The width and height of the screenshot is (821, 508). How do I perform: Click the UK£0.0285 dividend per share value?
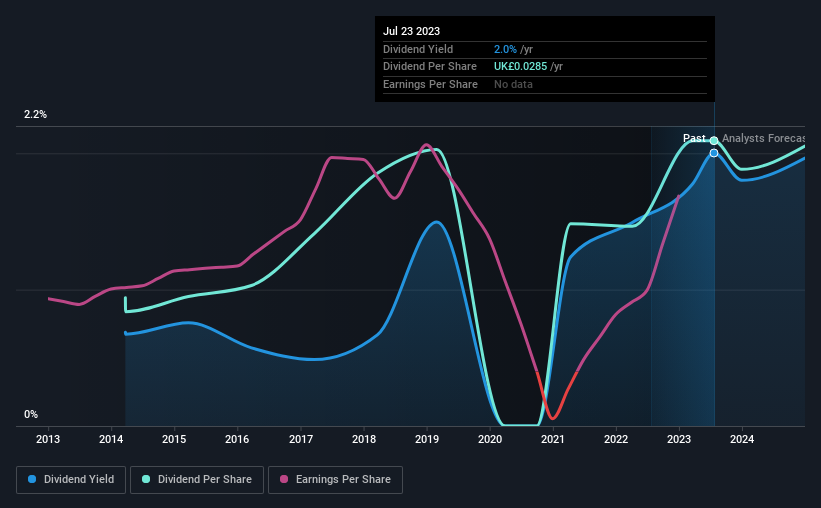click(520, 67)
